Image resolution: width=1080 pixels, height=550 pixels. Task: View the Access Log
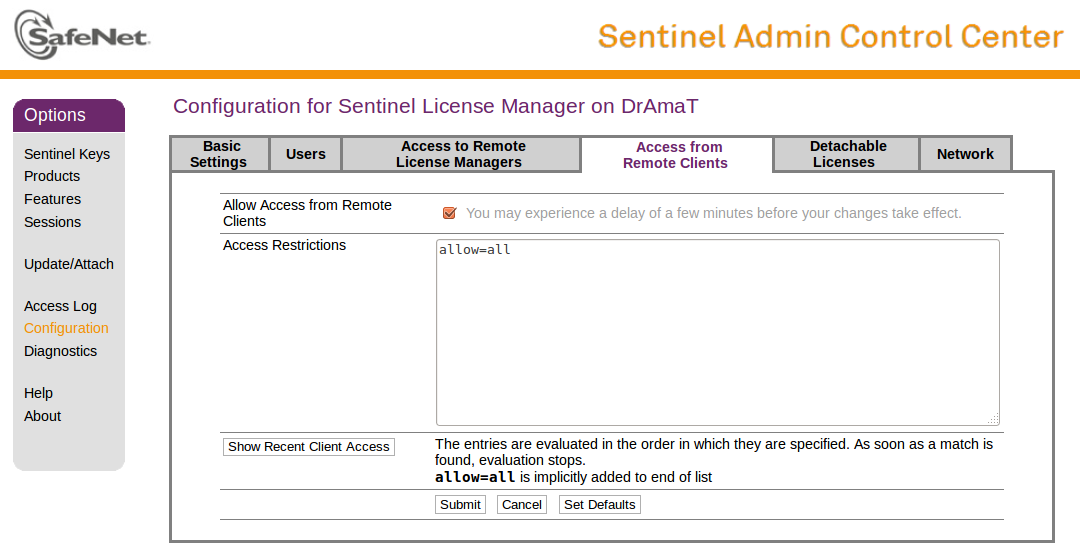click(60, 306)
